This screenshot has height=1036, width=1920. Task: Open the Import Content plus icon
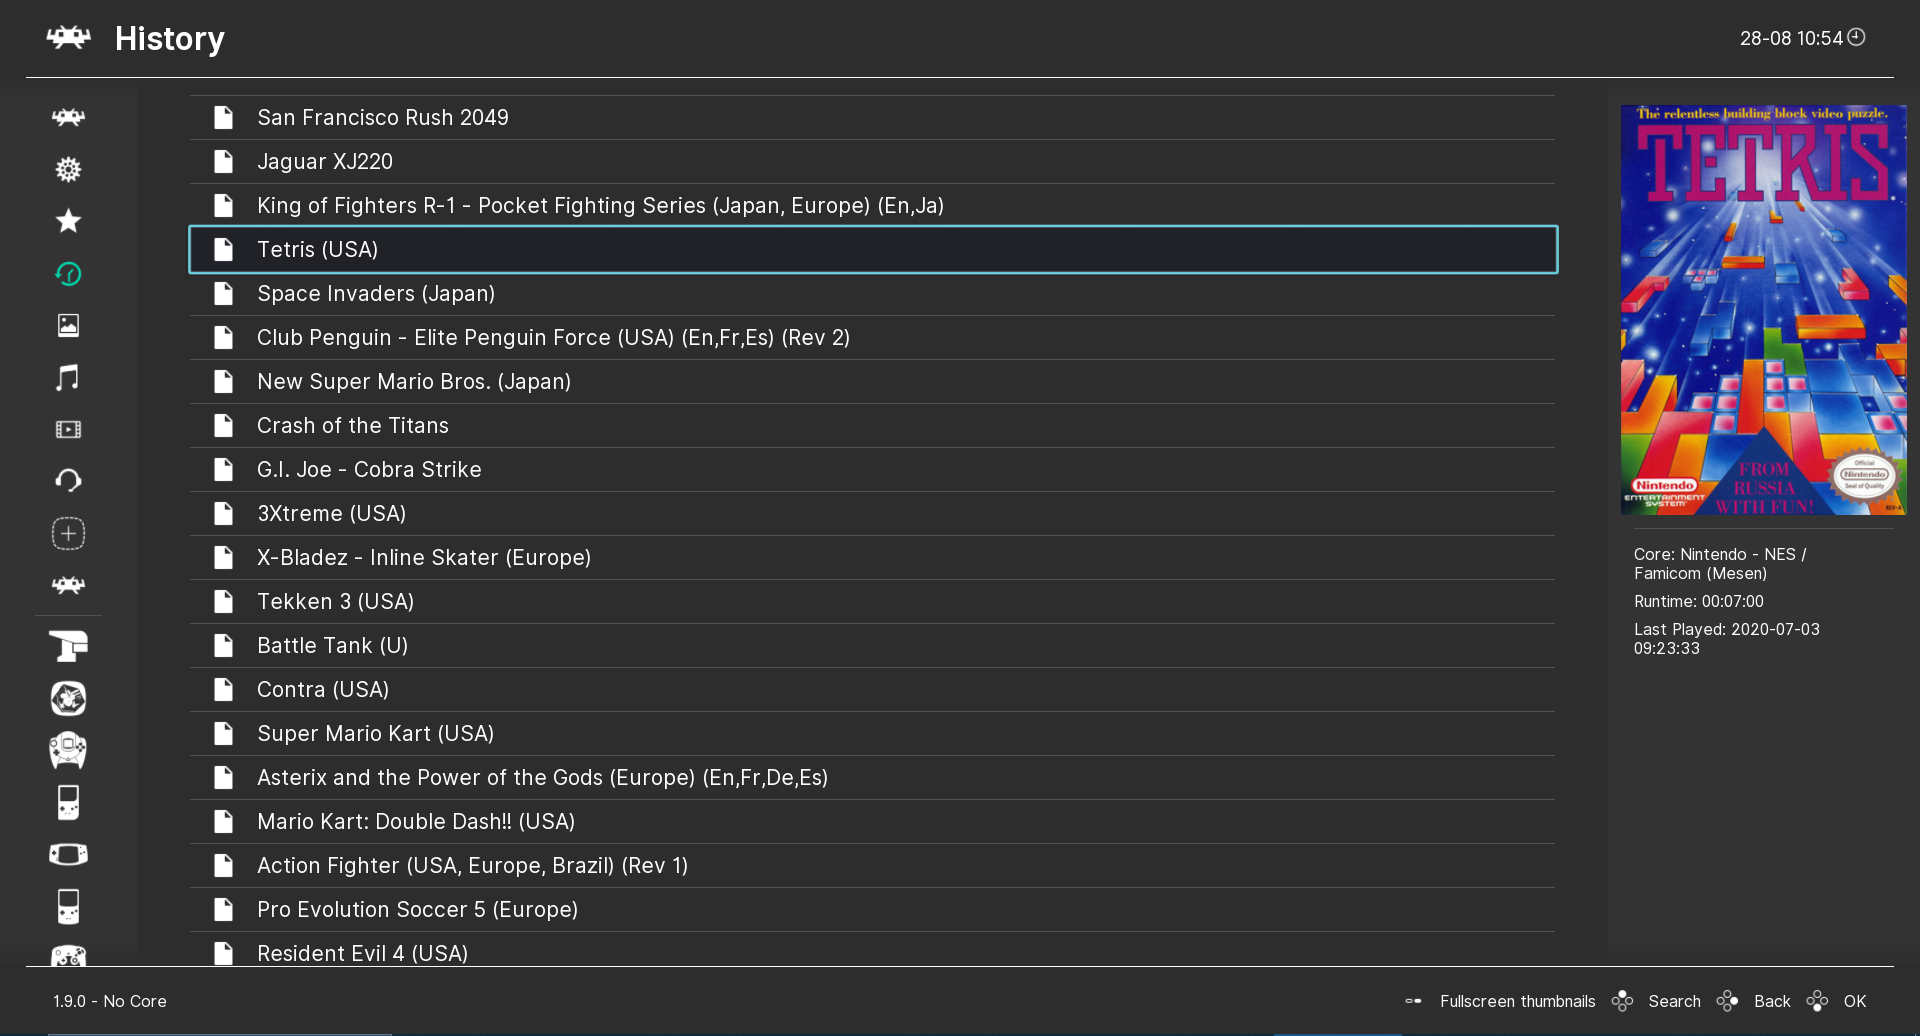(68, 533)
